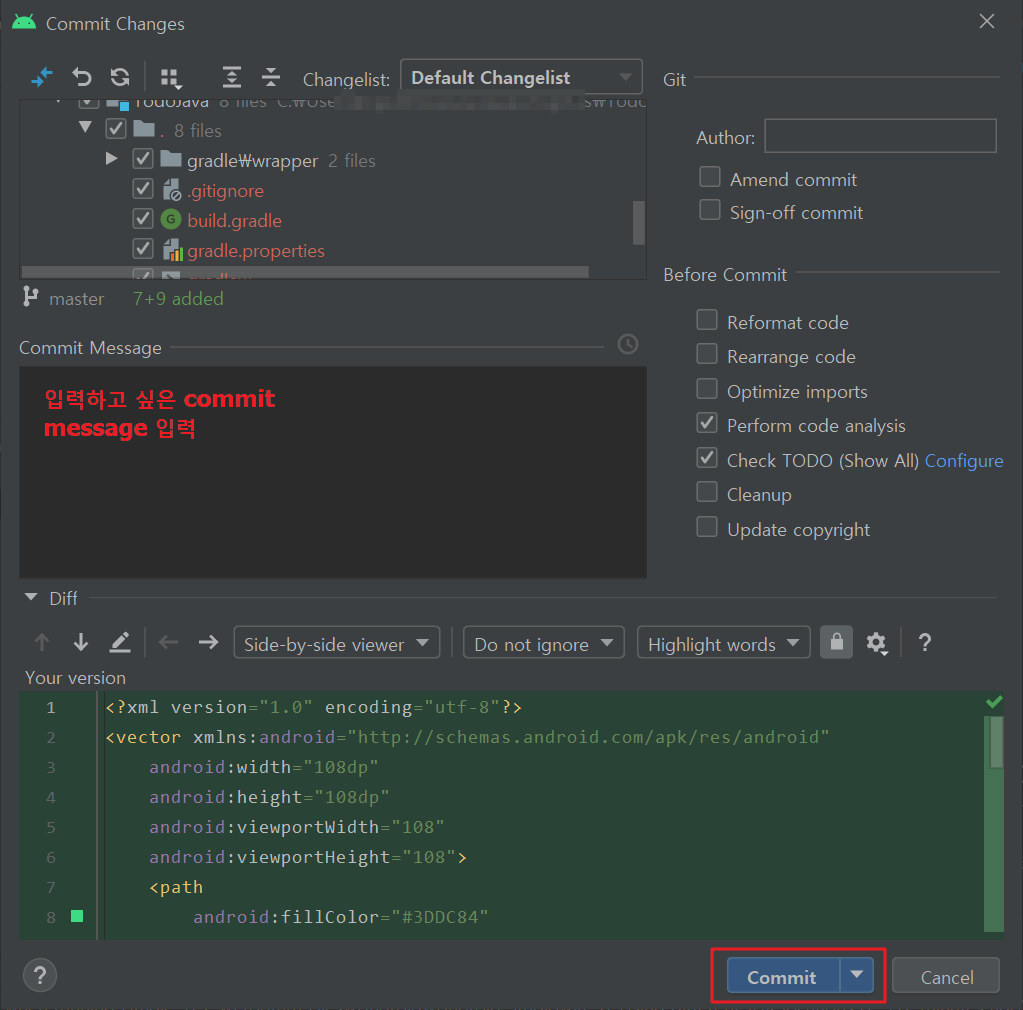Click inside the Commit Message text area
This screenshot has height=1010, width=1023.
[333, 472]
